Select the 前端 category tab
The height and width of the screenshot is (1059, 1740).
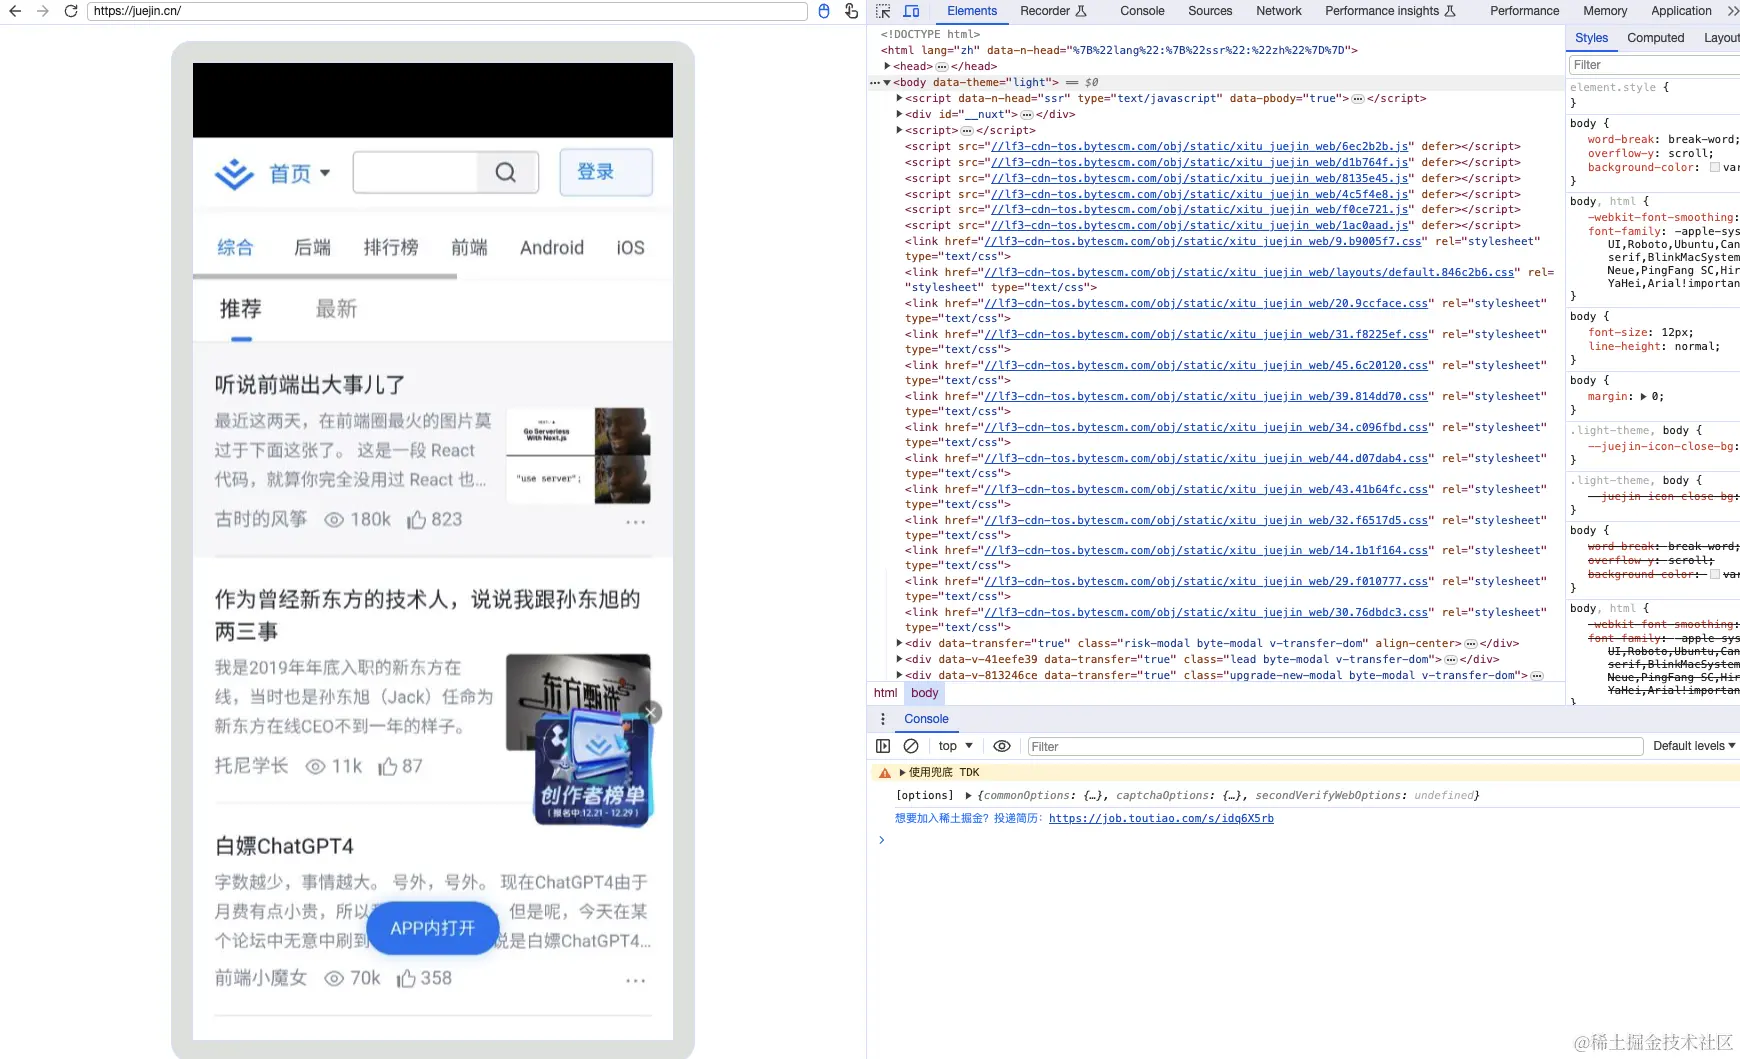pyautogui.click(x=469, y=247)
